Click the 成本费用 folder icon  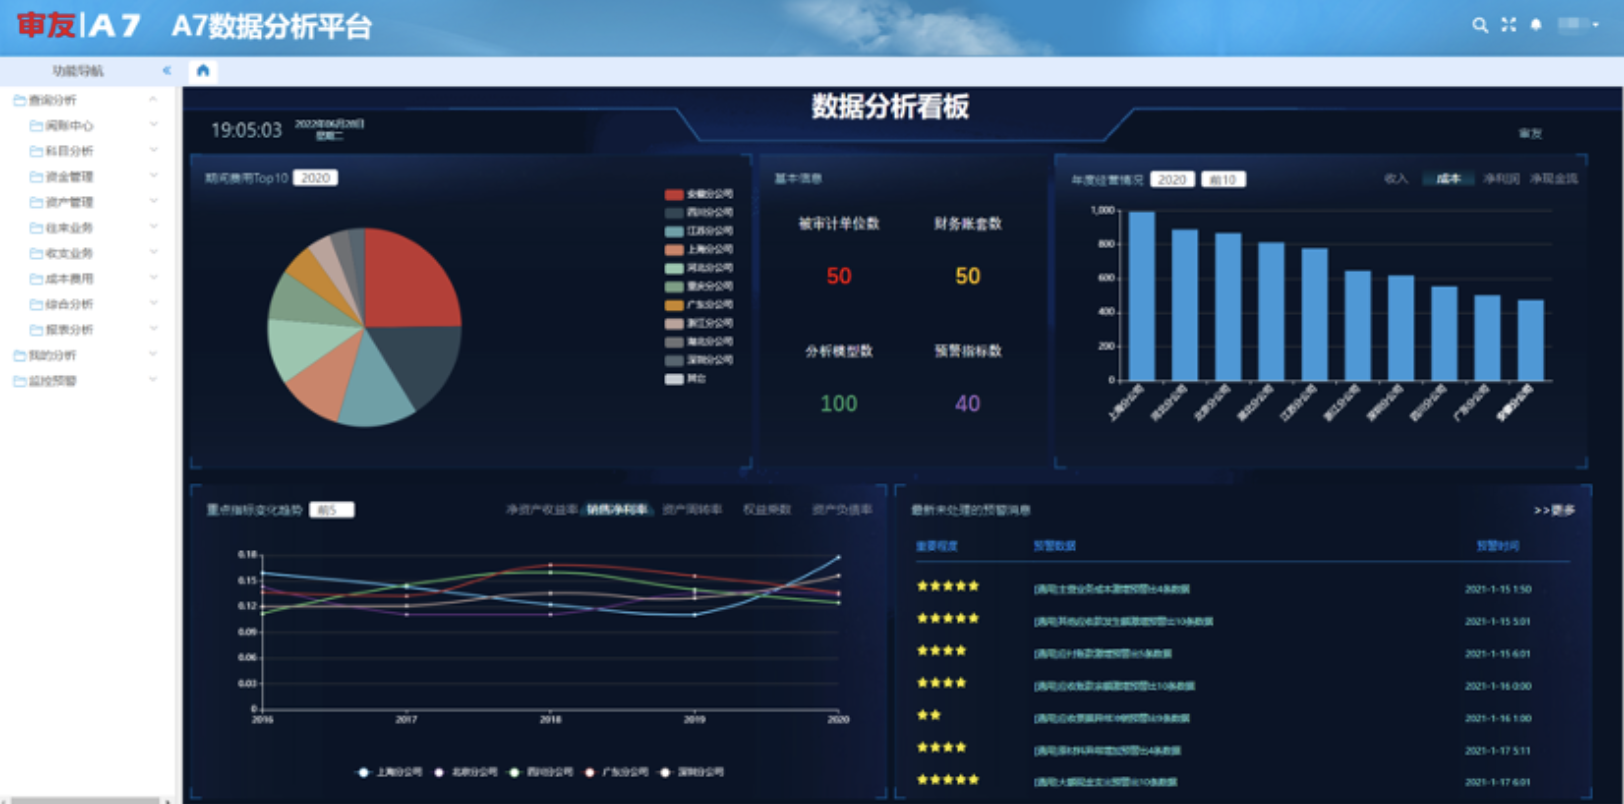pyautogui.click(x=36, y=279)
